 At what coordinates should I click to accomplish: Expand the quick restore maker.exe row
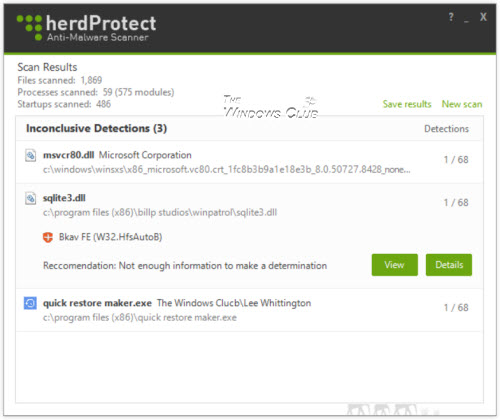coord(249,310)
